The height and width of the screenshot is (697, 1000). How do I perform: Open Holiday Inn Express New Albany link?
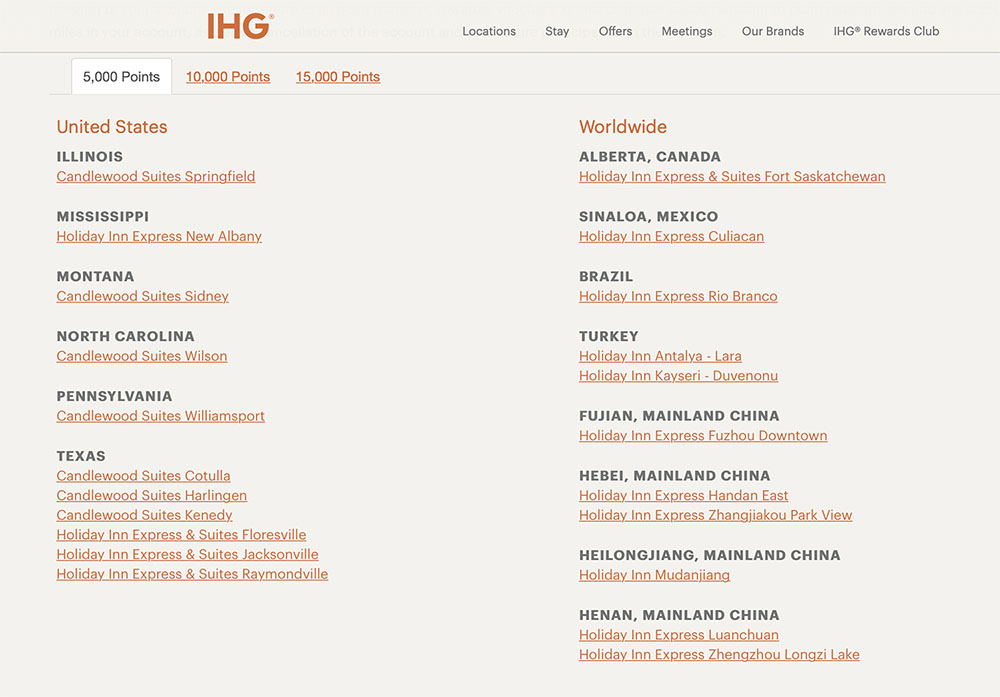(x=159, y=237)
